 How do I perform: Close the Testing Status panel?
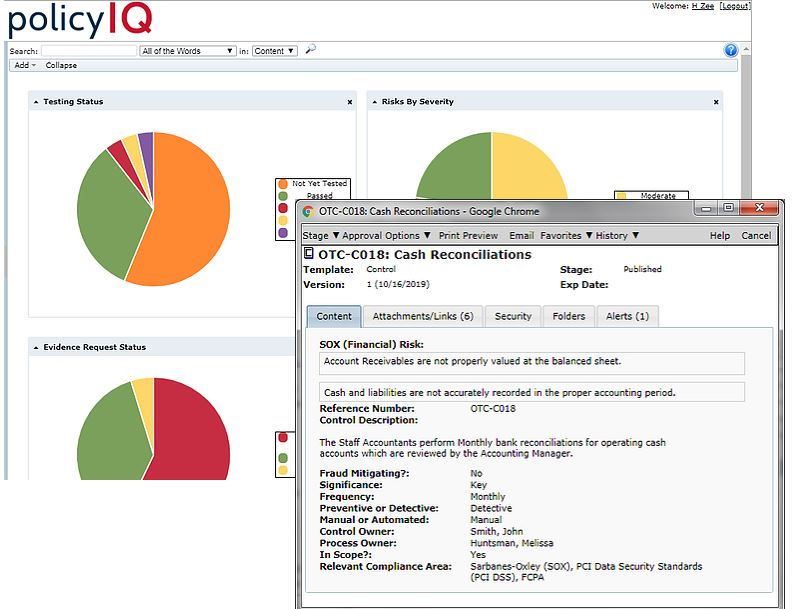point(349,102)
